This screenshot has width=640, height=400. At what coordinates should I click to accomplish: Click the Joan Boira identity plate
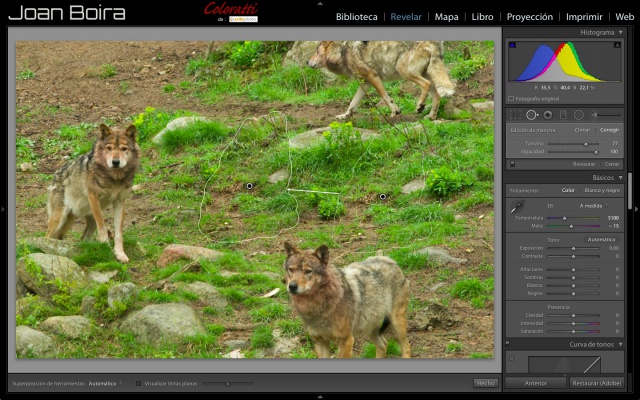(67, 13)
